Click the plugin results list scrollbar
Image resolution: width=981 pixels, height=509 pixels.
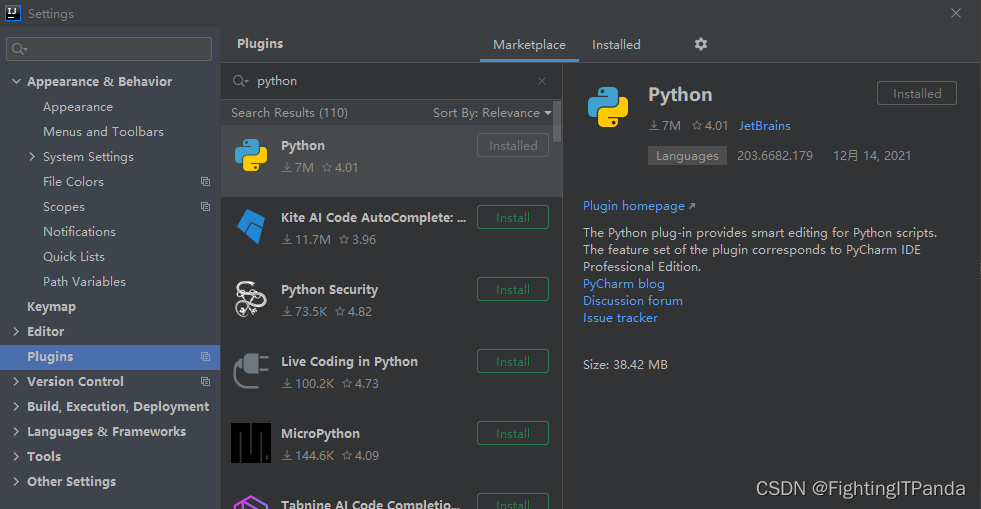(x=557, y=122)
